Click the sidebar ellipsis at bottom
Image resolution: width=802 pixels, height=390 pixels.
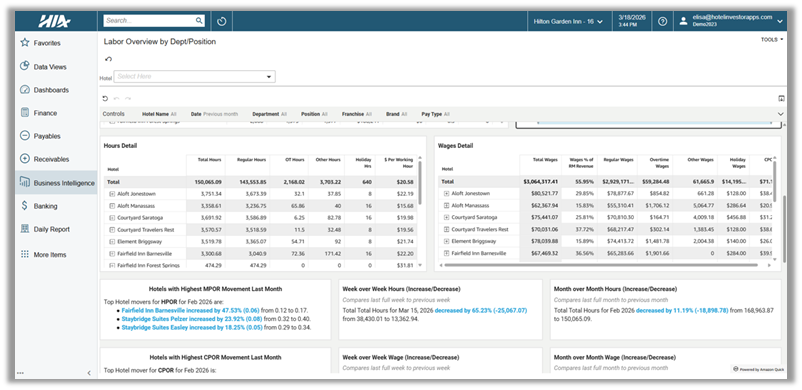click(x=20, y=373)
